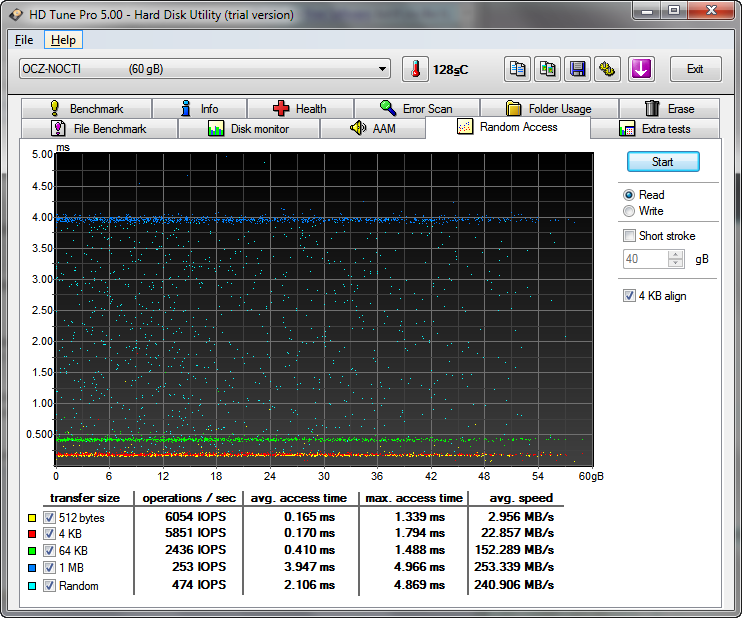Start the random access test
The width and height of the screenshot is (742, 618).
663,162
